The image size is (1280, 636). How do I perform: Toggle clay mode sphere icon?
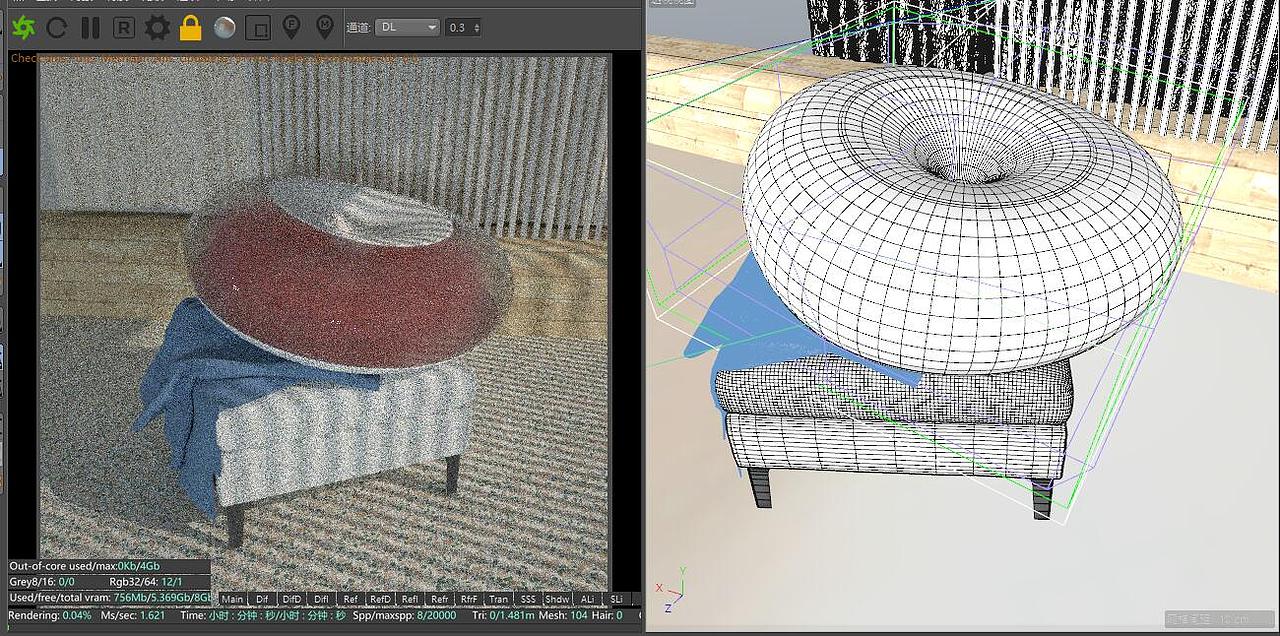click(224, 28)
